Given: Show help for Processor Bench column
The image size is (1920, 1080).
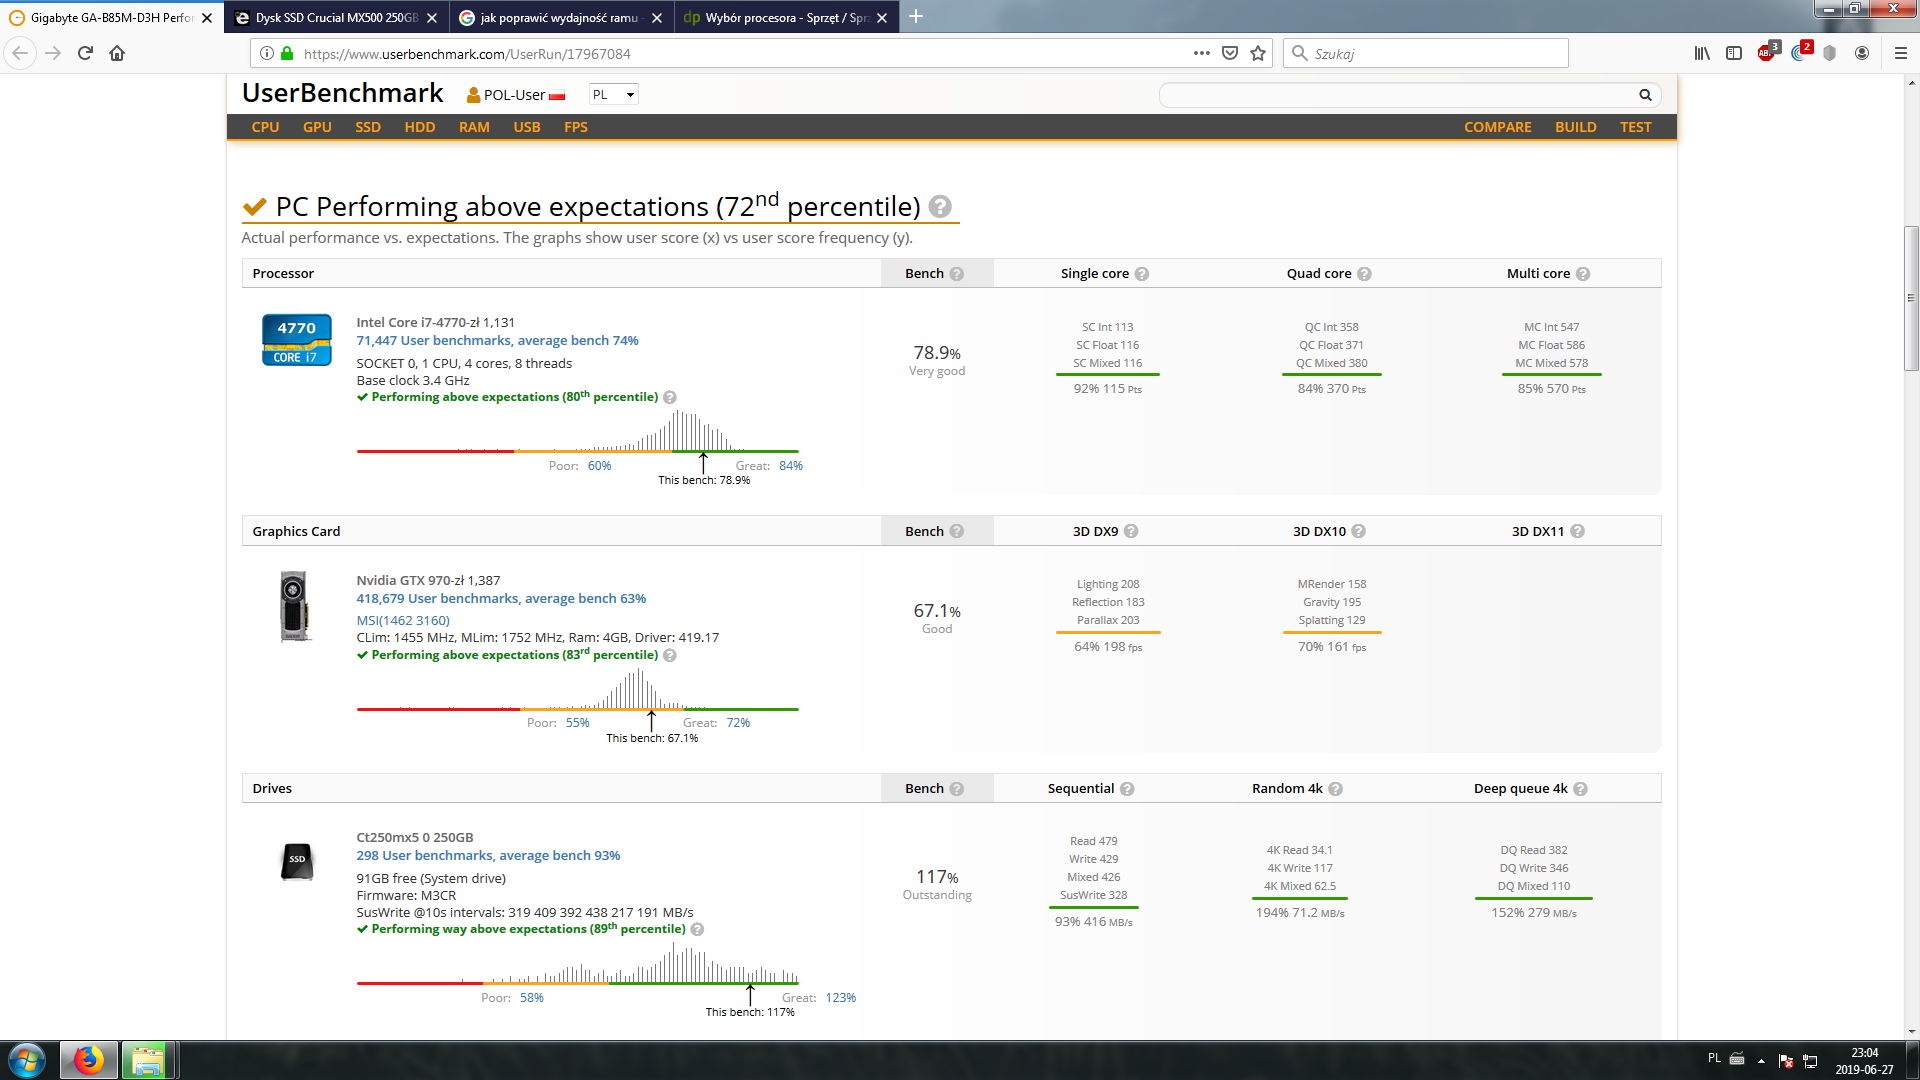Looking at the screenshot, I should pos(956,274).
